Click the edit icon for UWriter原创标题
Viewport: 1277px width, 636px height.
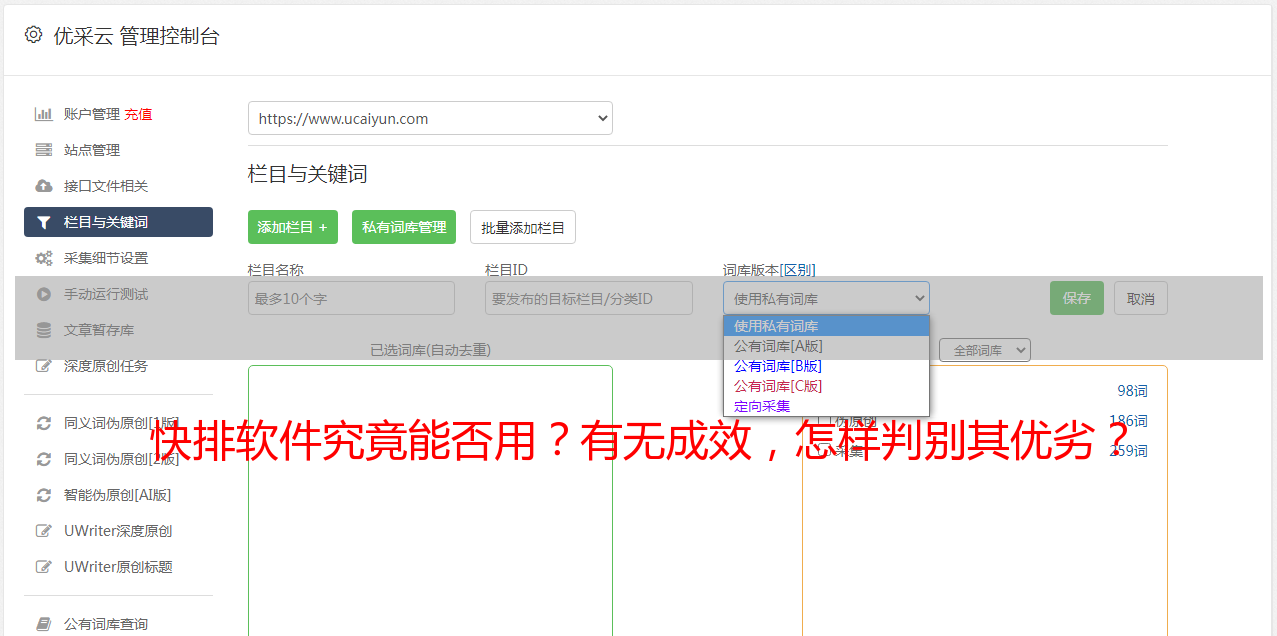pyautogui.click(x=44, y=567)
